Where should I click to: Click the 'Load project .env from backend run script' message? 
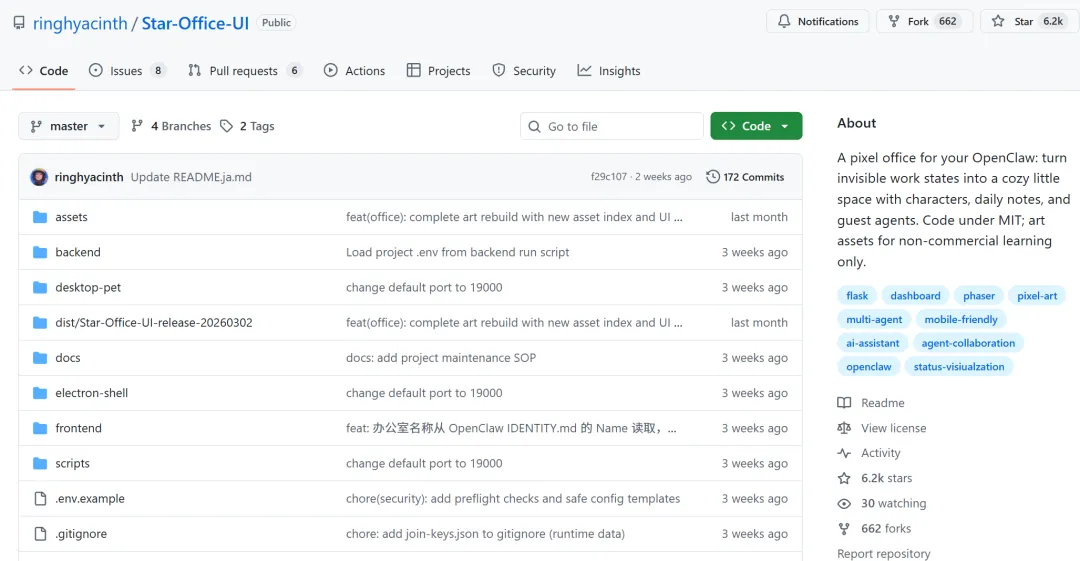click(x=457, y=252)
